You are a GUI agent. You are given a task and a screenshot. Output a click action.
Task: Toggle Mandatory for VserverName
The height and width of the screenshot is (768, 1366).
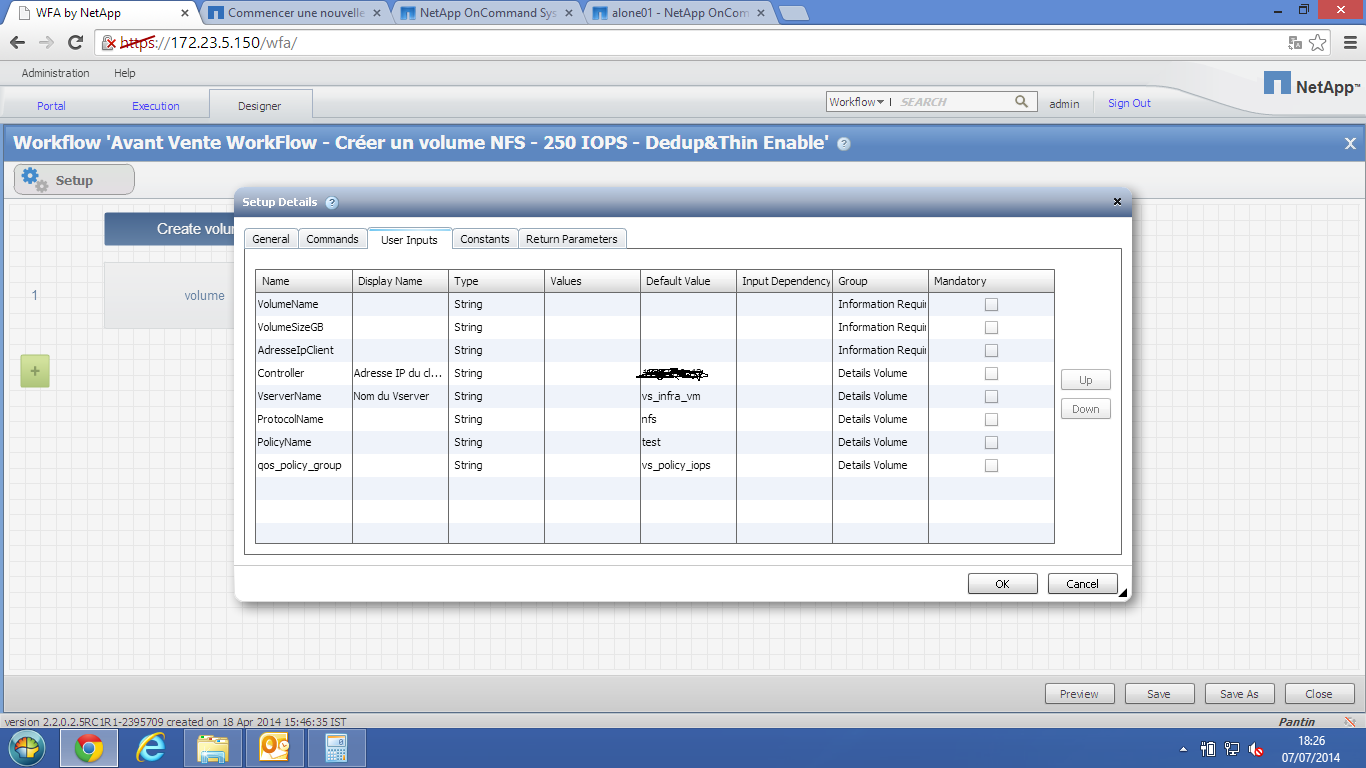(x=991, y=396)
